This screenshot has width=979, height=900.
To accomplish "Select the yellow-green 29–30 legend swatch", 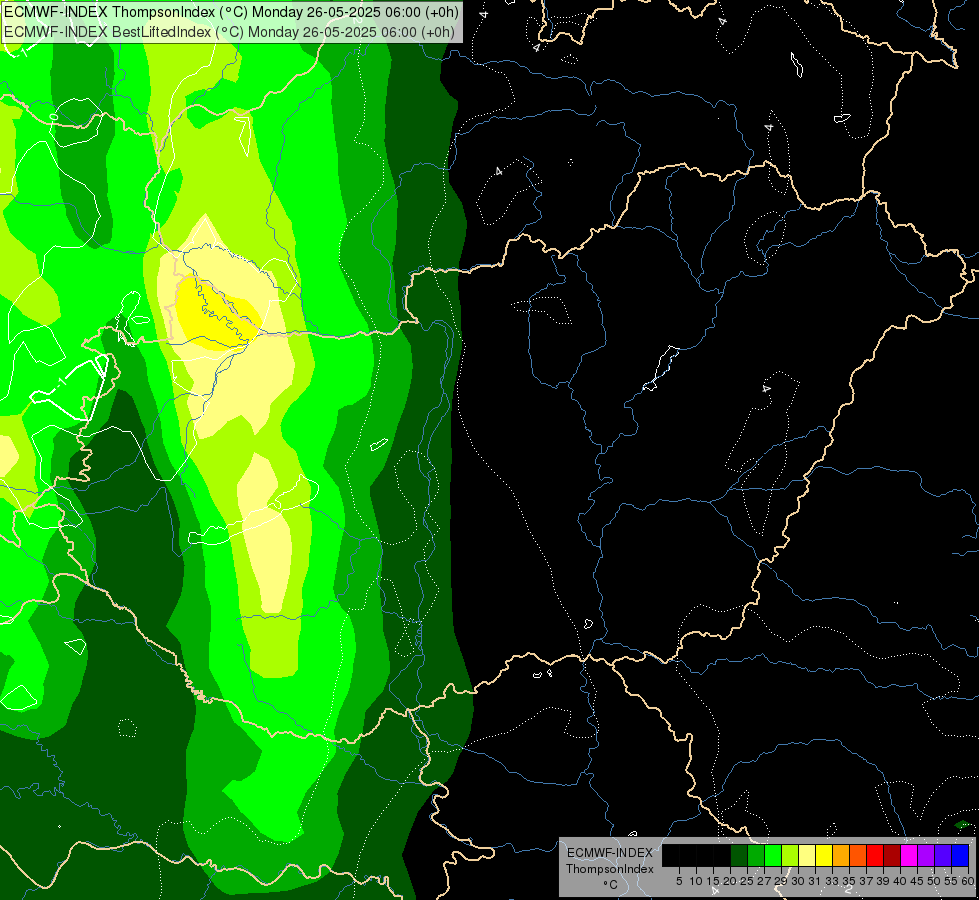I will click(790, 855).
